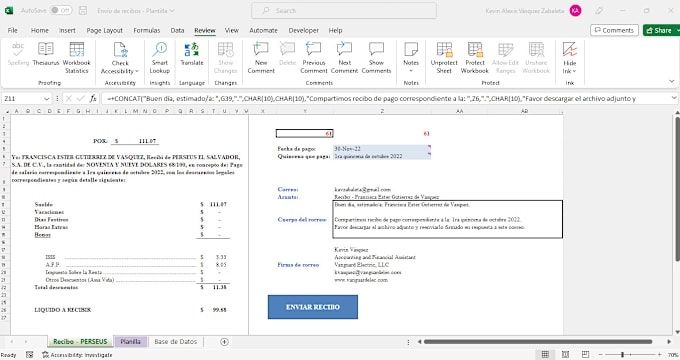This screenshot has width=680, height=360.
Task: Insert a New Comment
Action: click(261, 58)
